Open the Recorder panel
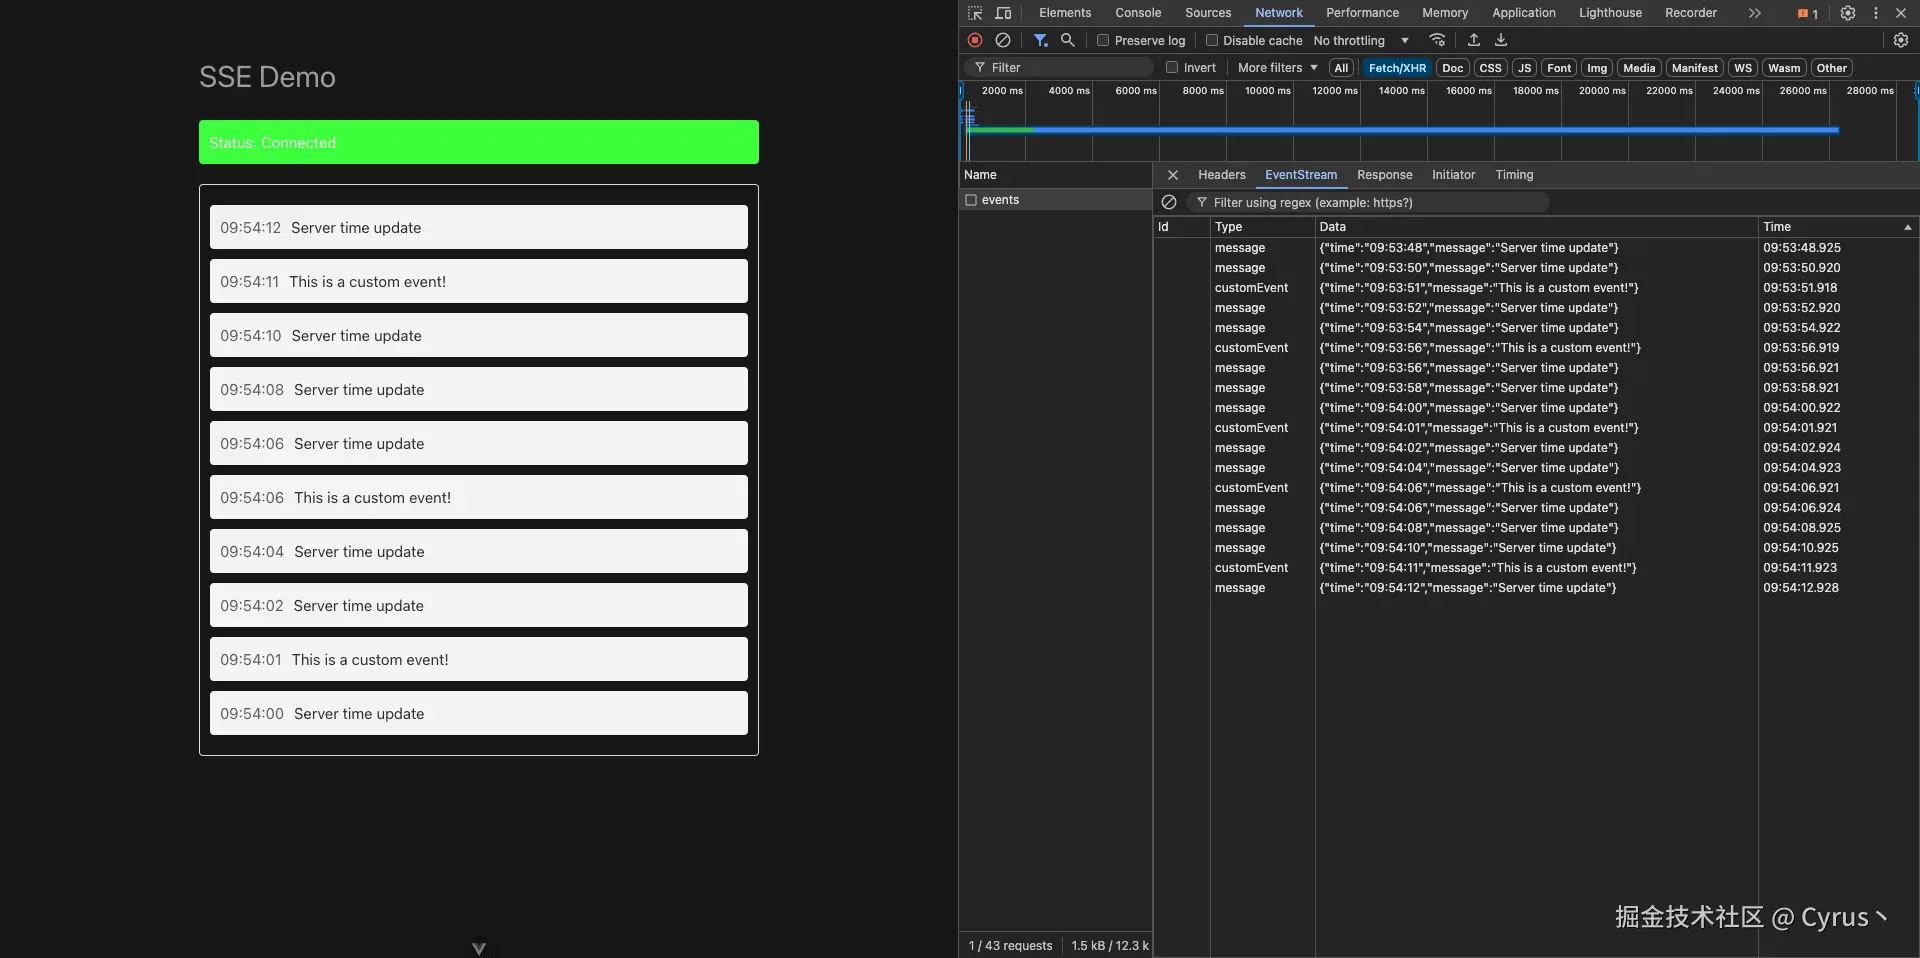 (x=1690, y=13)
